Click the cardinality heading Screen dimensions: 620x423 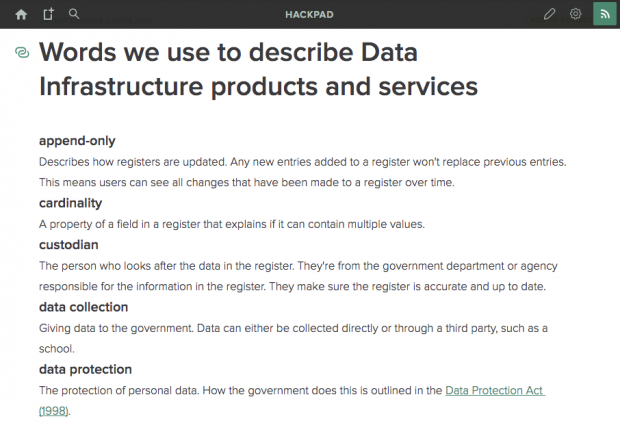[x=70, y=203]
